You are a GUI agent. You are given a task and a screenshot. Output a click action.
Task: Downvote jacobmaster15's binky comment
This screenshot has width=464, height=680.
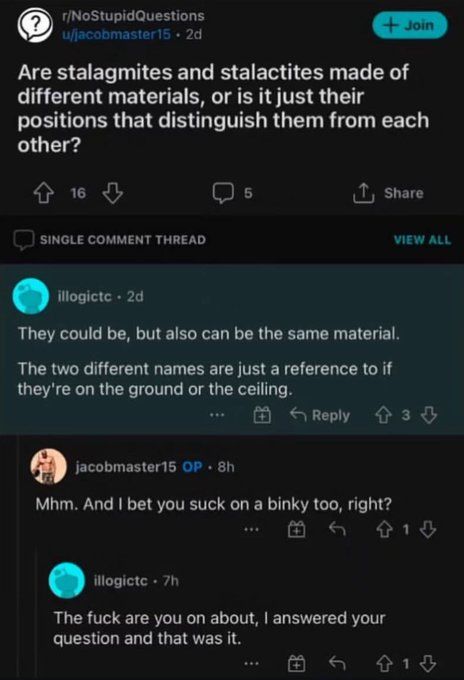pyautogui.click(x=429, y=530)
